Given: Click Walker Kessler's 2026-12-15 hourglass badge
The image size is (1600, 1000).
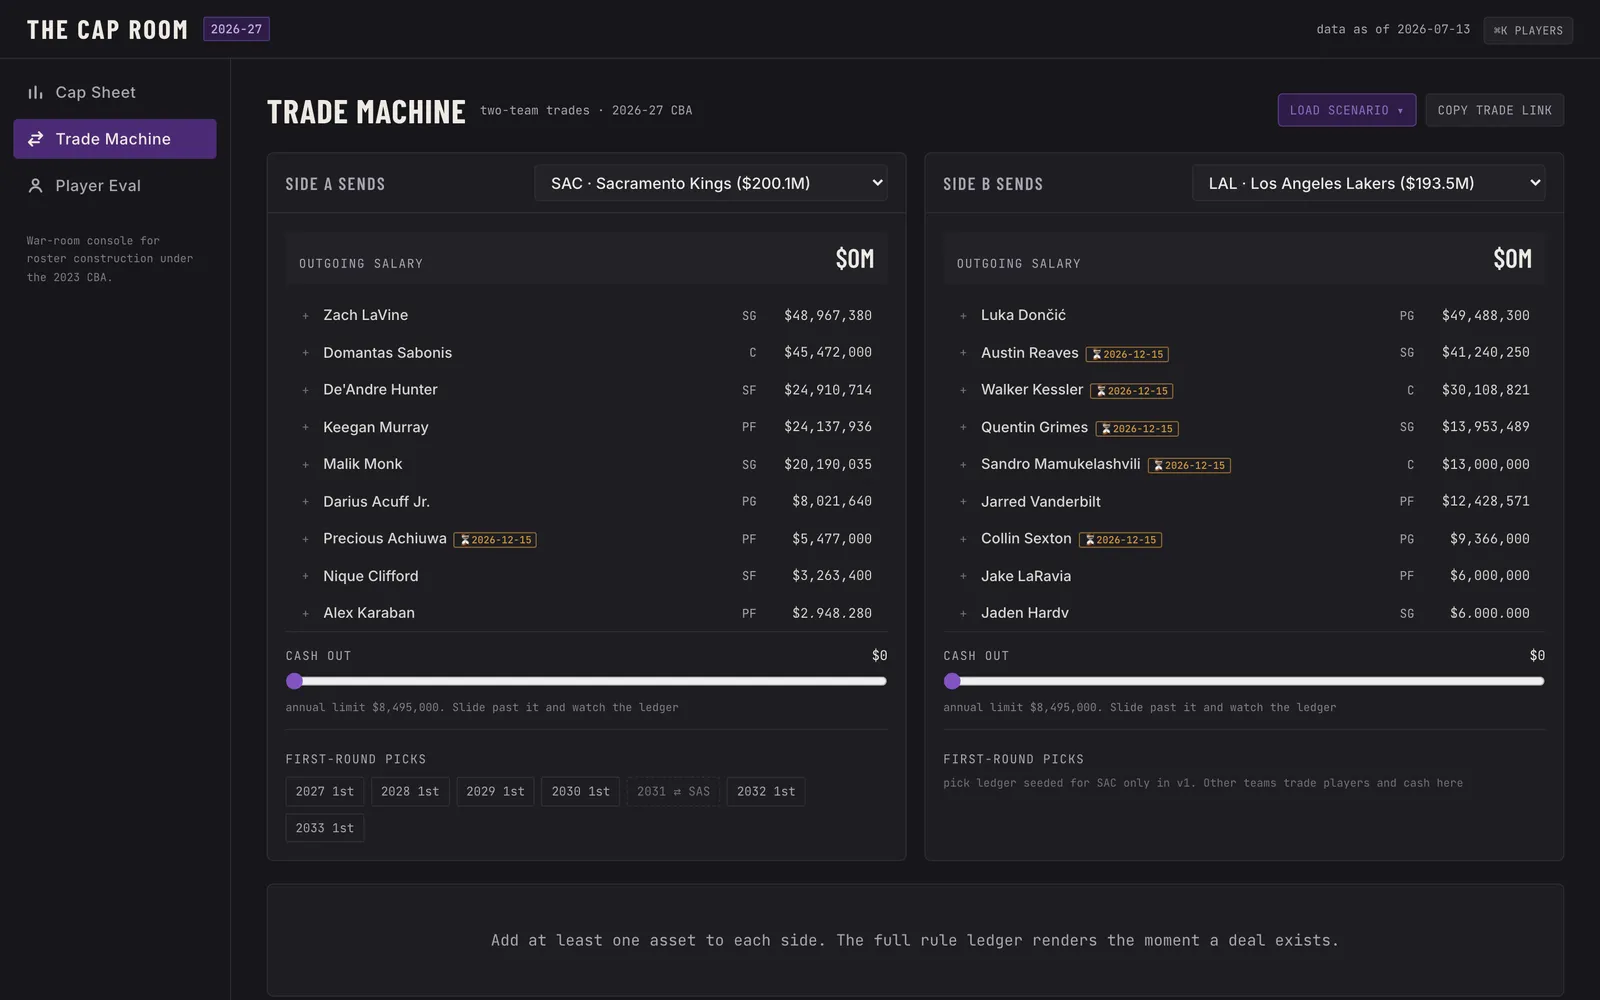Looking at the screenshot, I should click(x=1131, y=391).
